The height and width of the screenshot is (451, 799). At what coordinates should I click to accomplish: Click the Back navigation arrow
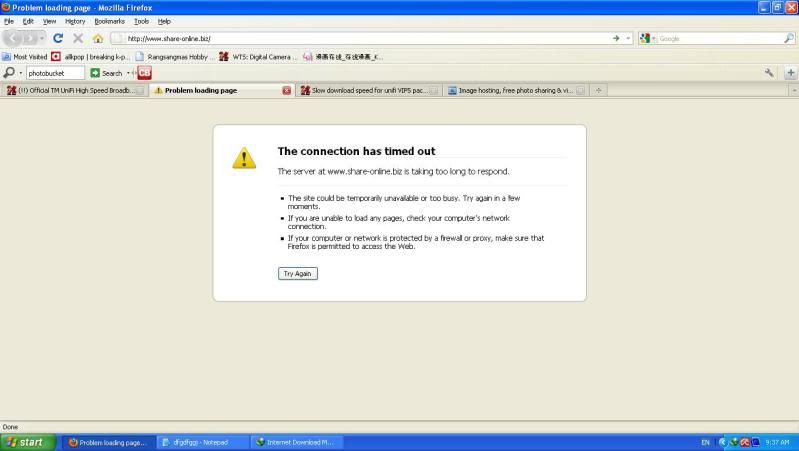[14, 38]
